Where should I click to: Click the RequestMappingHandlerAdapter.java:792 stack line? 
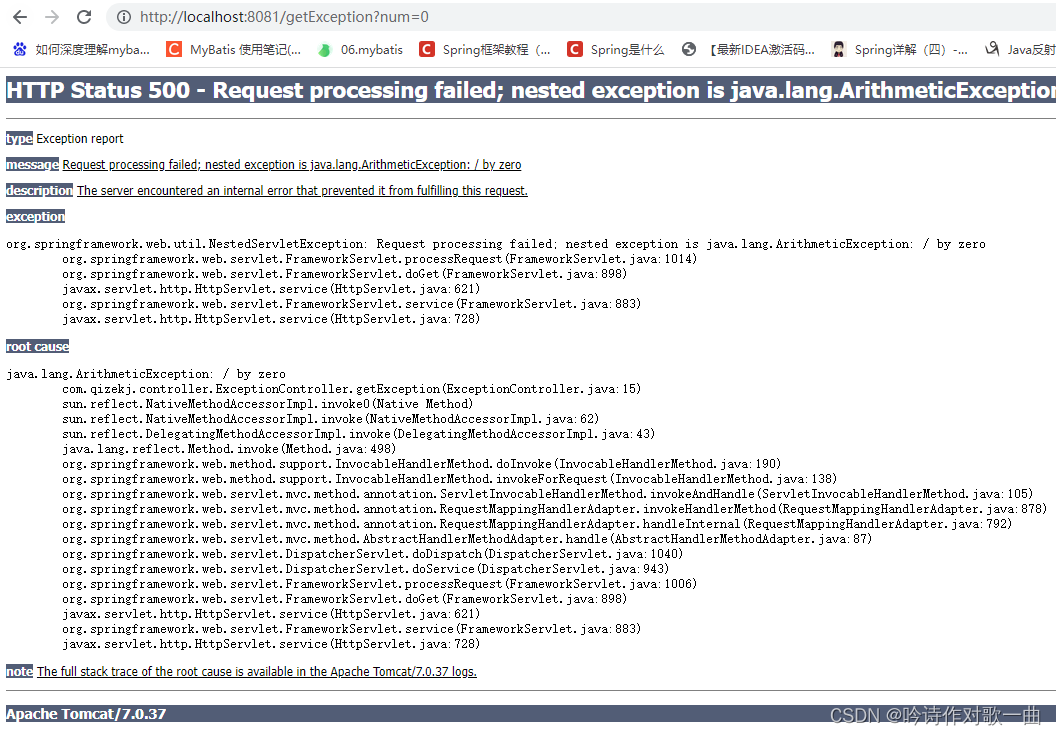click(x=537, y=523)
